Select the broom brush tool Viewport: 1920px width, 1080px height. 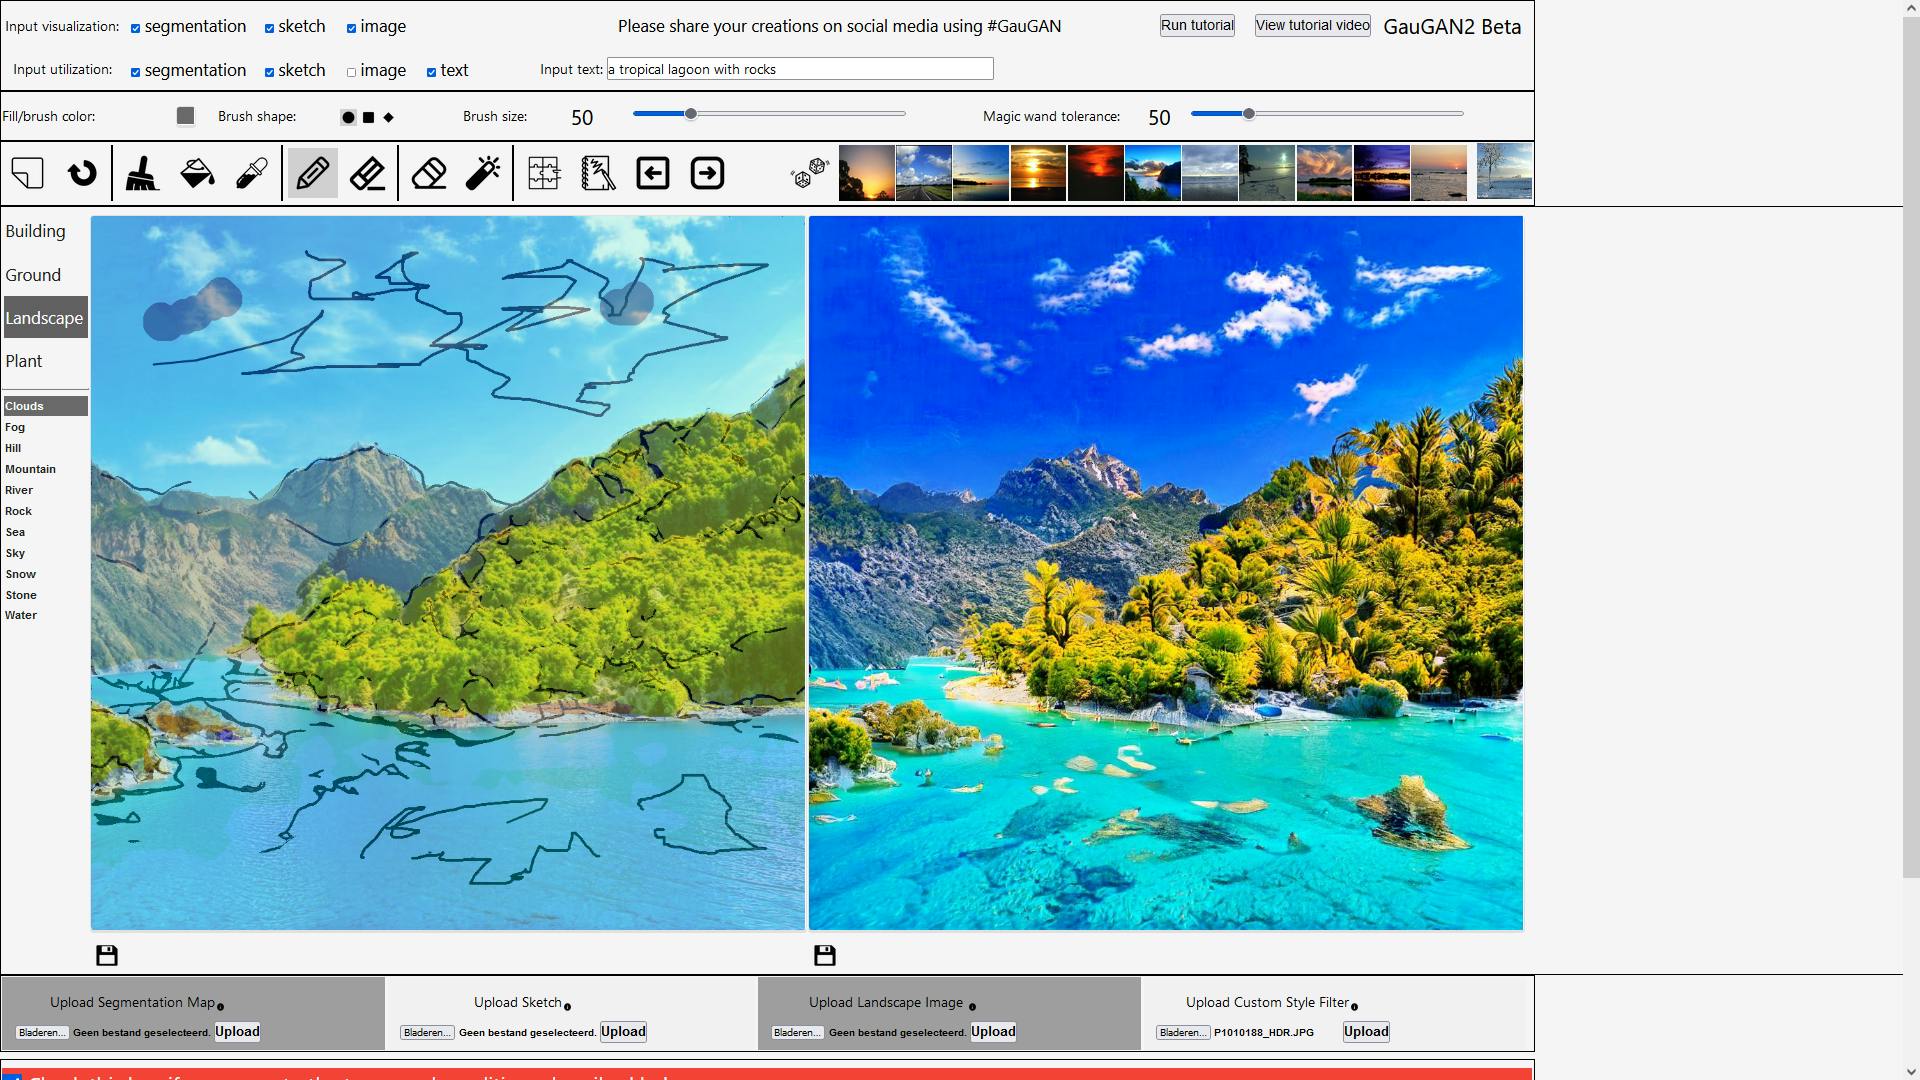click(x=142, y=173)
